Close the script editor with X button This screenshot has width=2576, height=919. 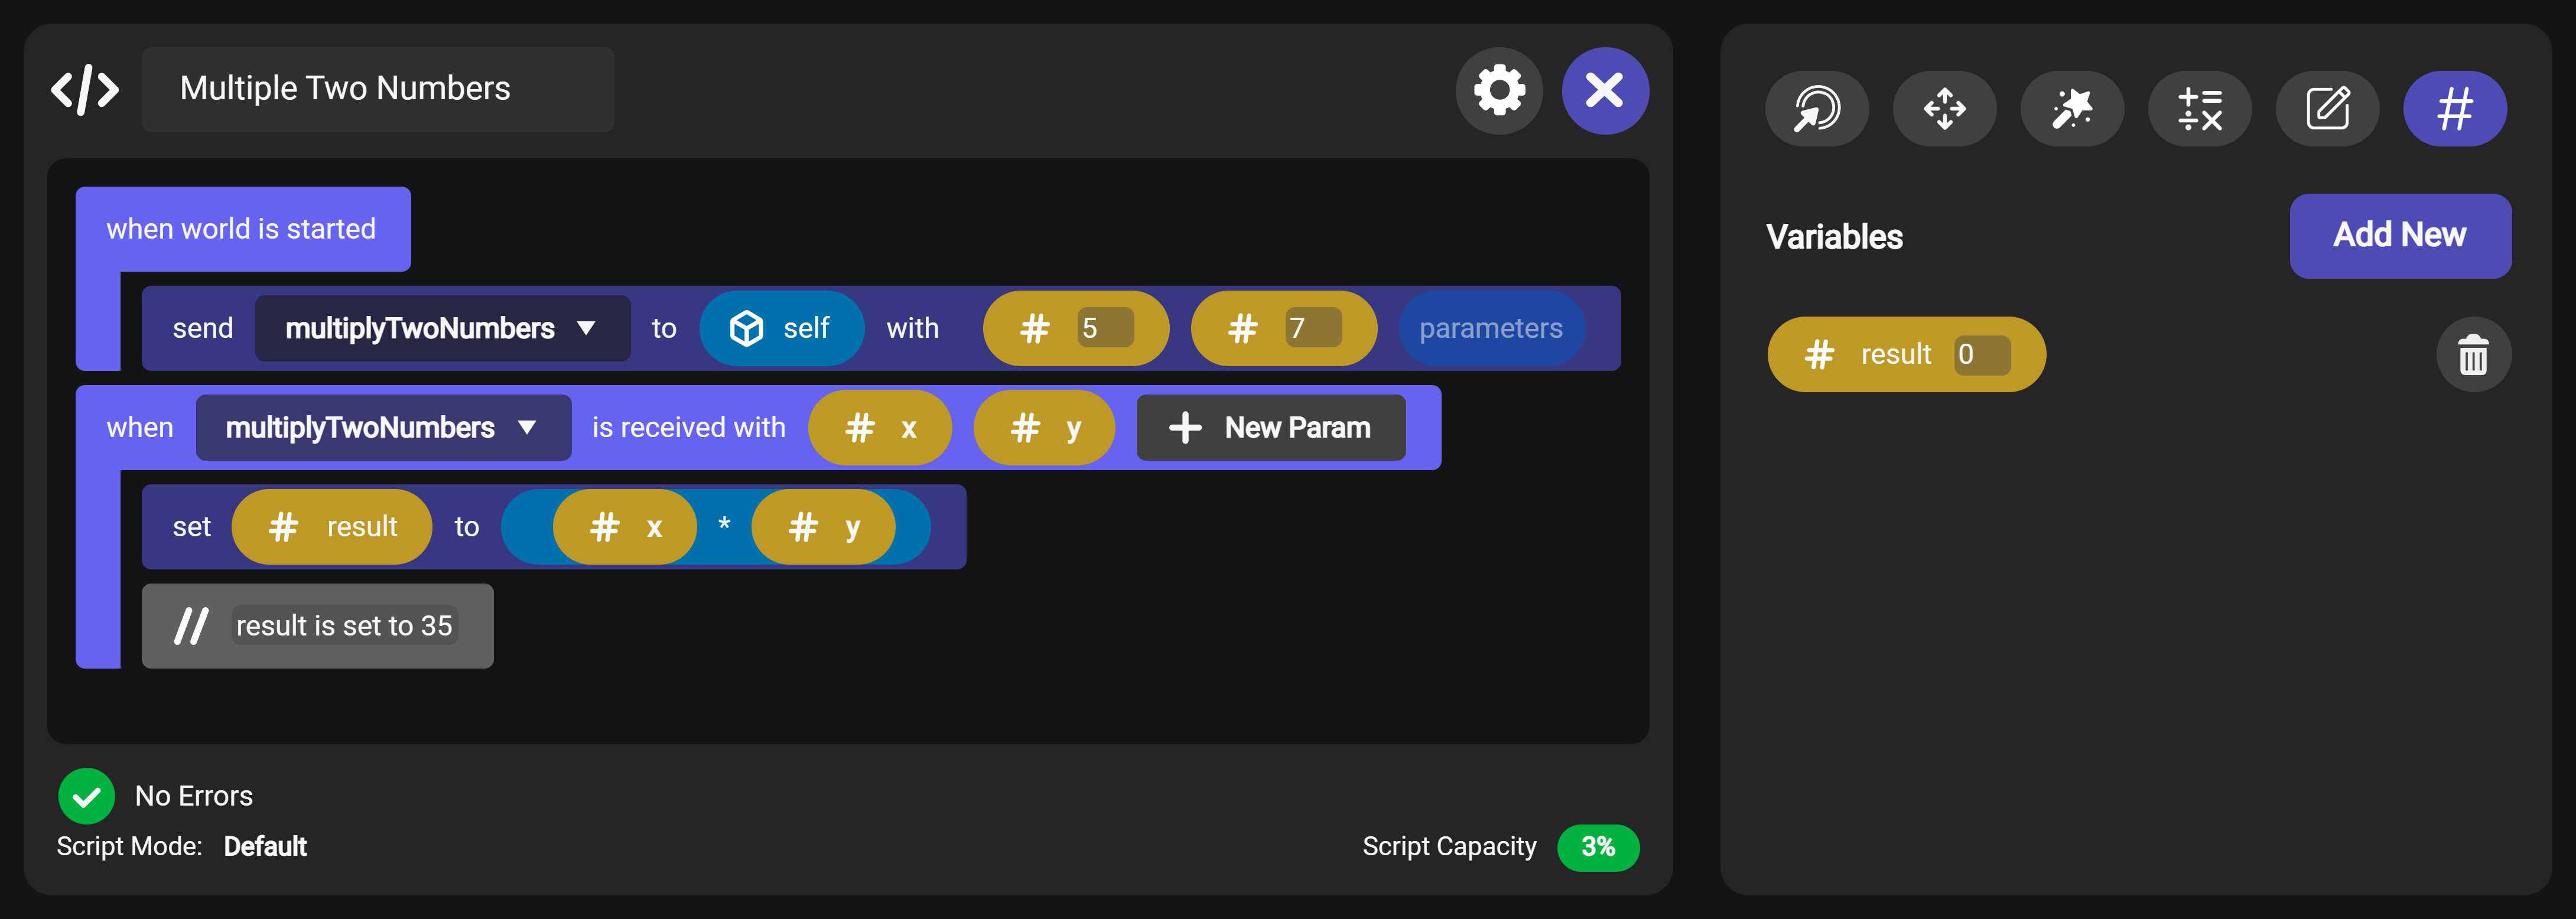point(1605,91)
